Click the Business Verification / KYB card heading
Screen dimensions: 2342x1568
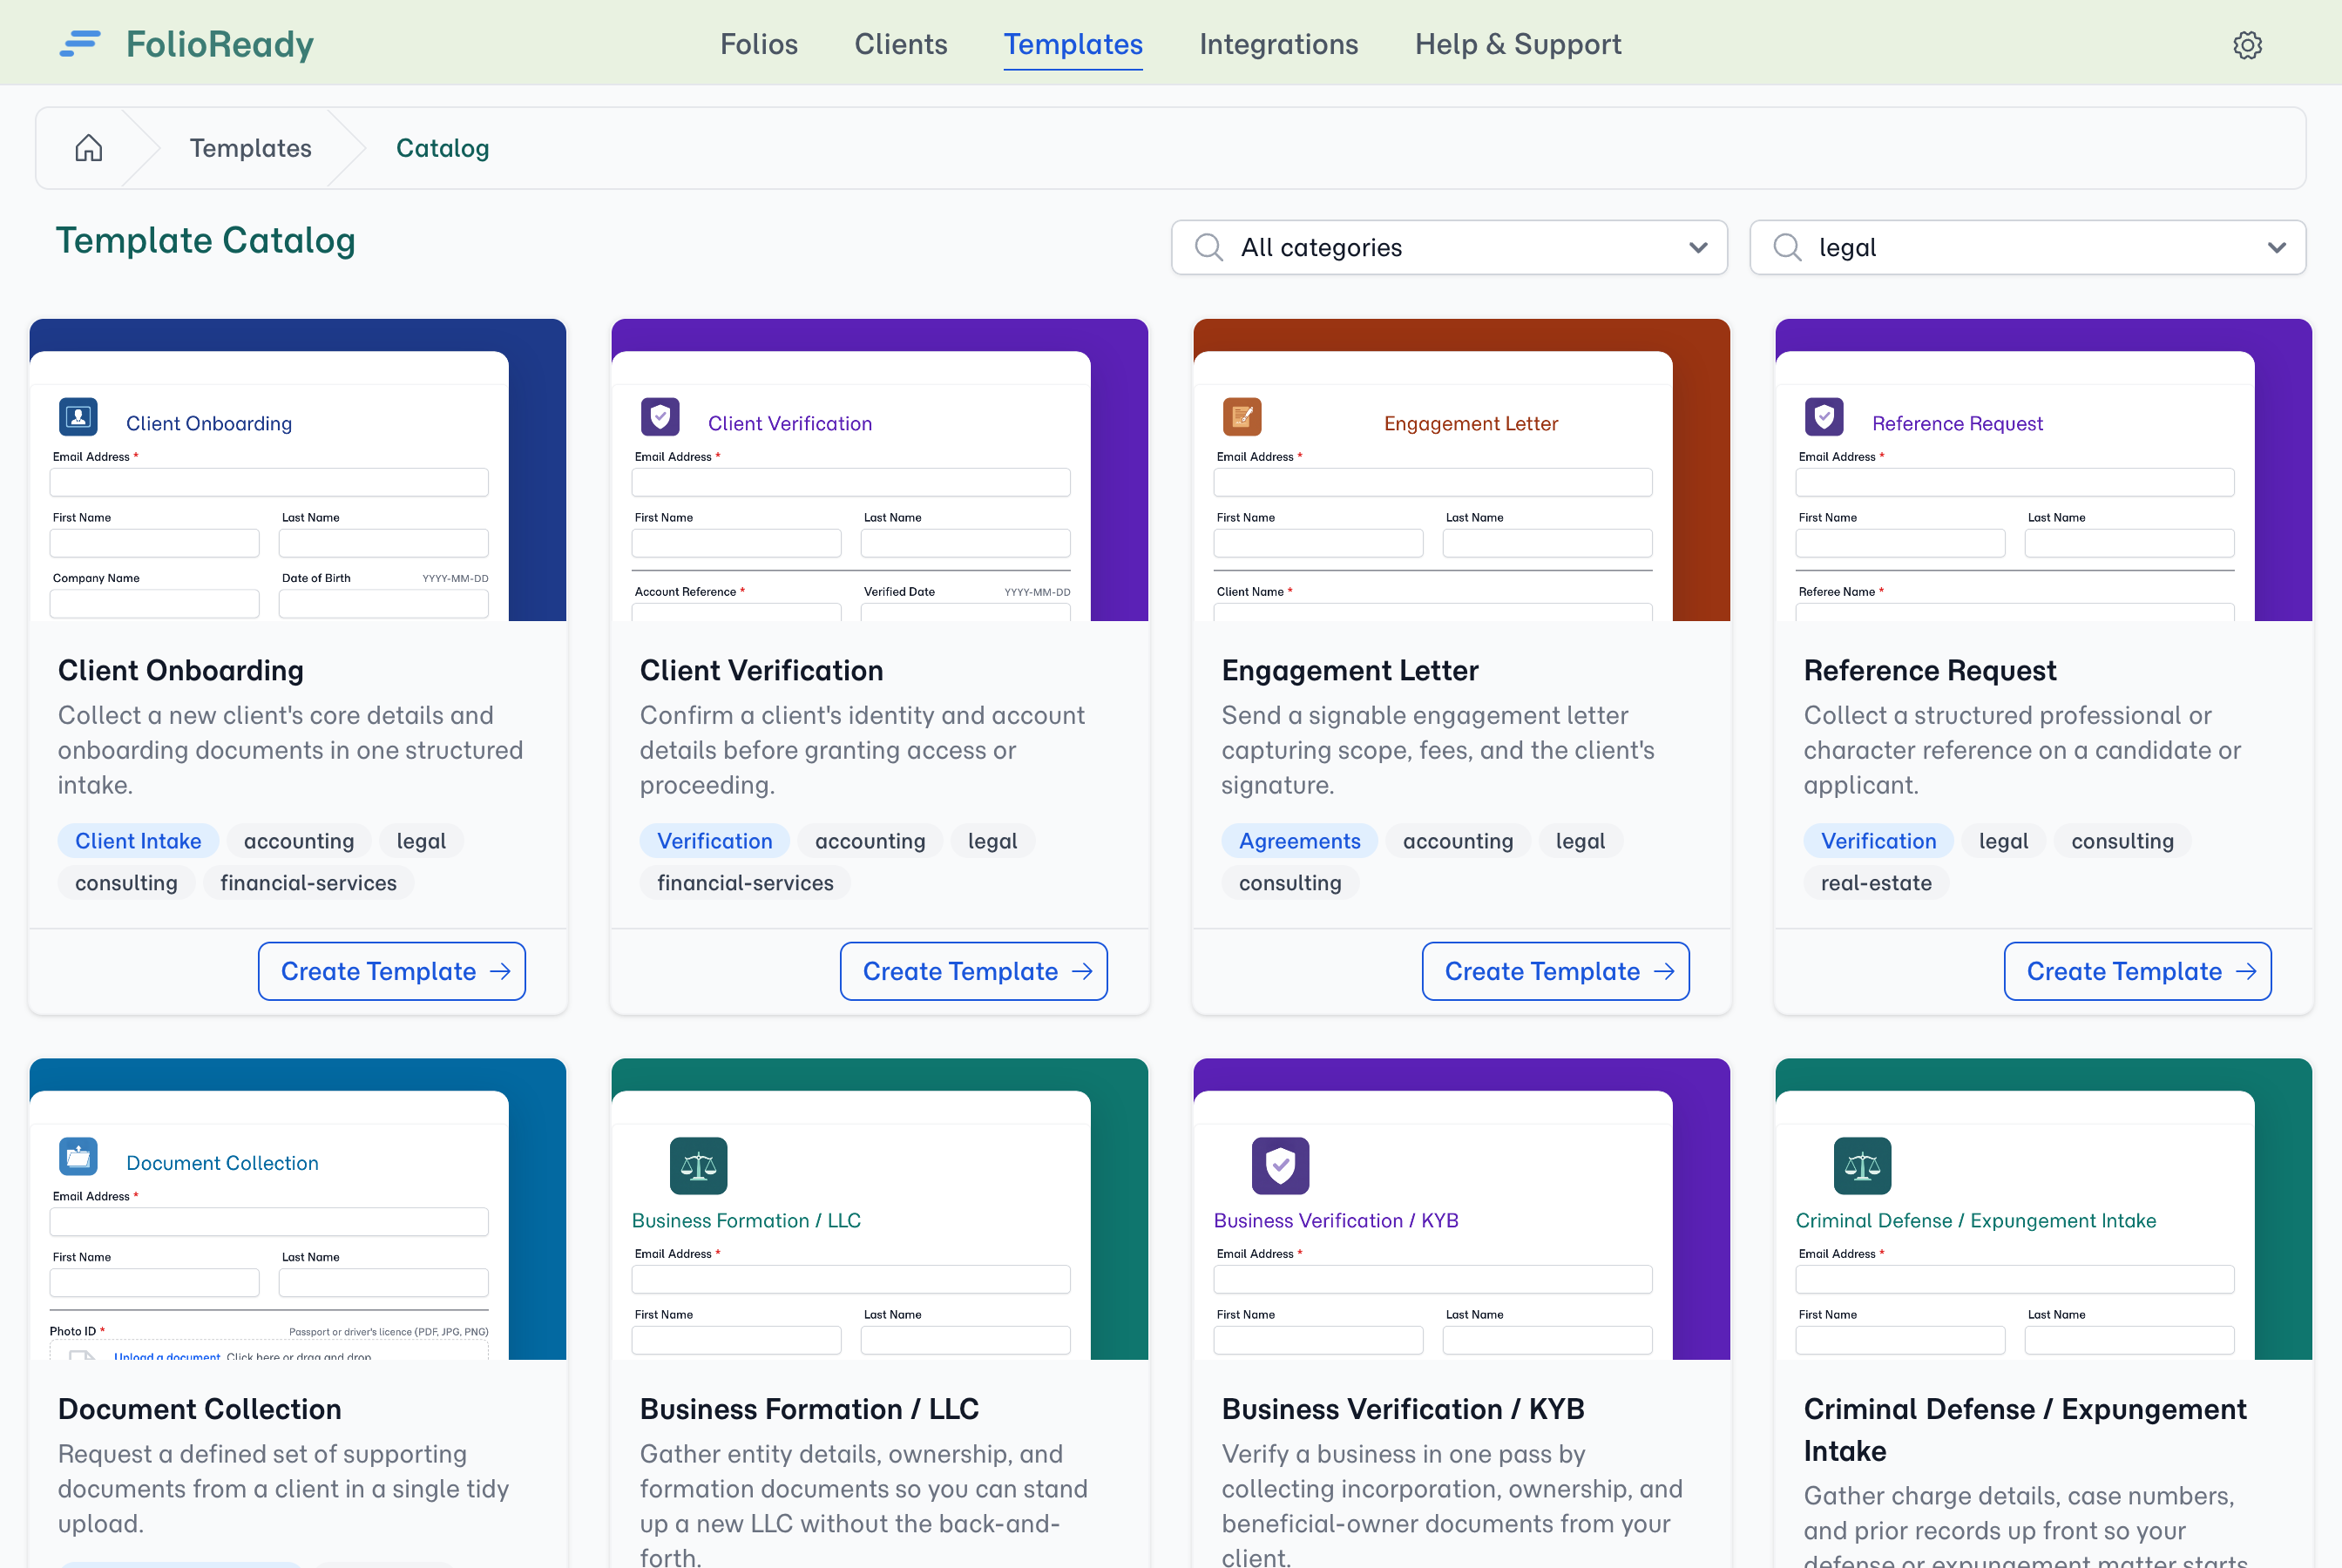1403,1409
